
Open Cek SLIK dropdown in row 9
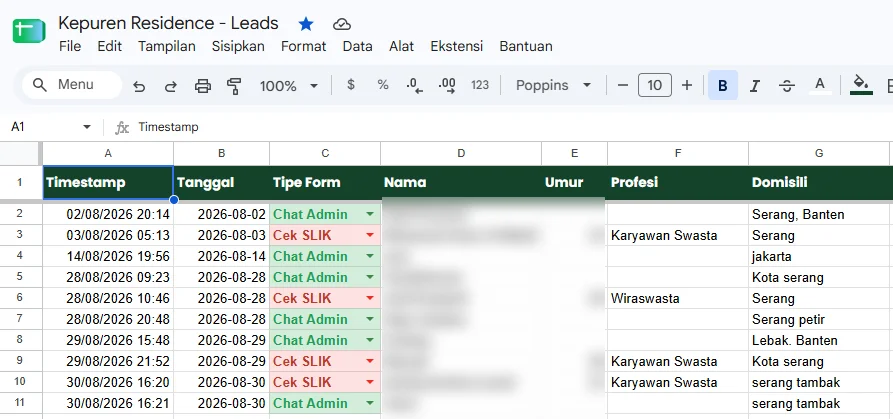point(370,362)
